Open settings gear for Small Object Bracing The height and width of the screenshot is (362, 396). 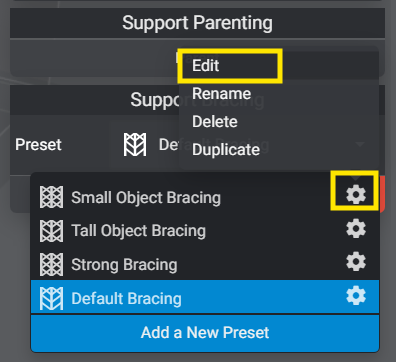(356, 194)
